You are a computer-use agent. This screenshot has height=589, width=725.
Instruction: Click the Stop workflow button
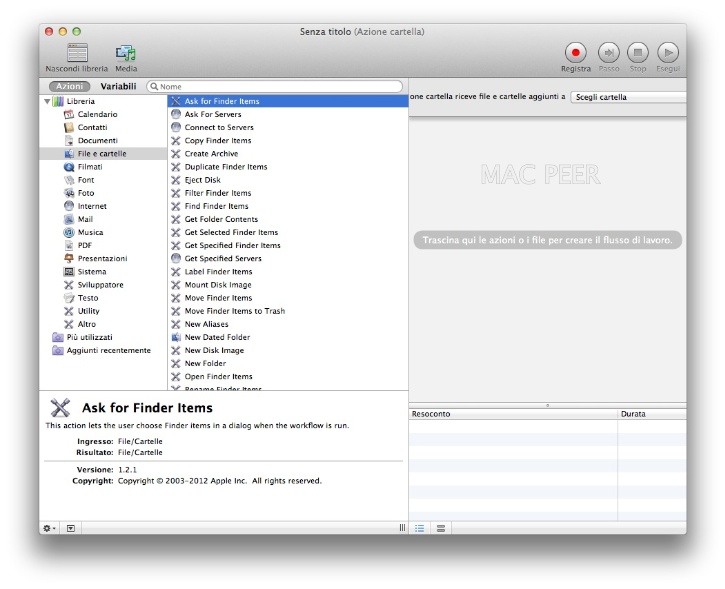[x=638, y=53]
